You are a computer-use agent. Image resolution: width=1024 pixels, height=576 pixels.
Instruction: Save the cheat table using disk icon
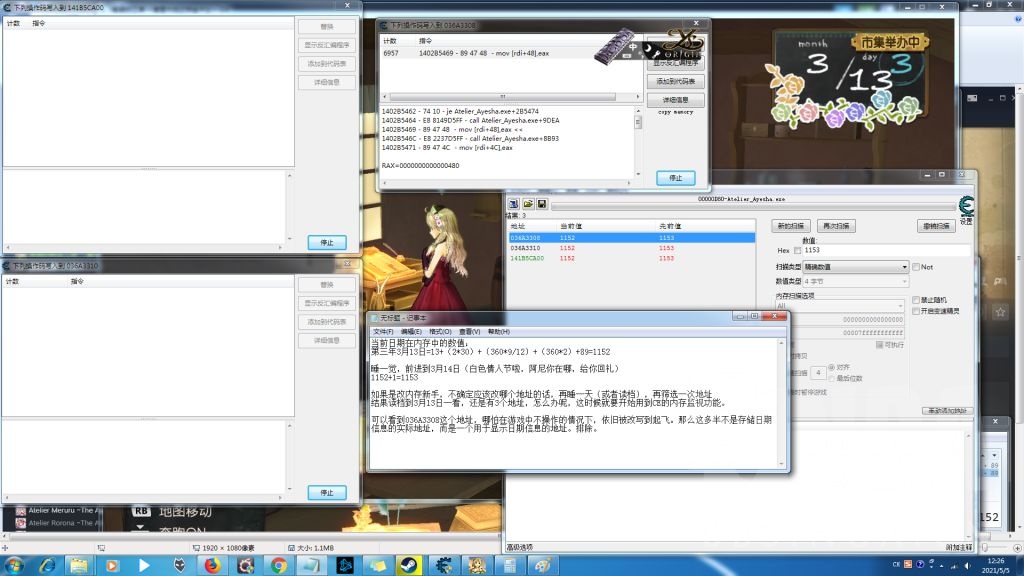click(541, 203)
